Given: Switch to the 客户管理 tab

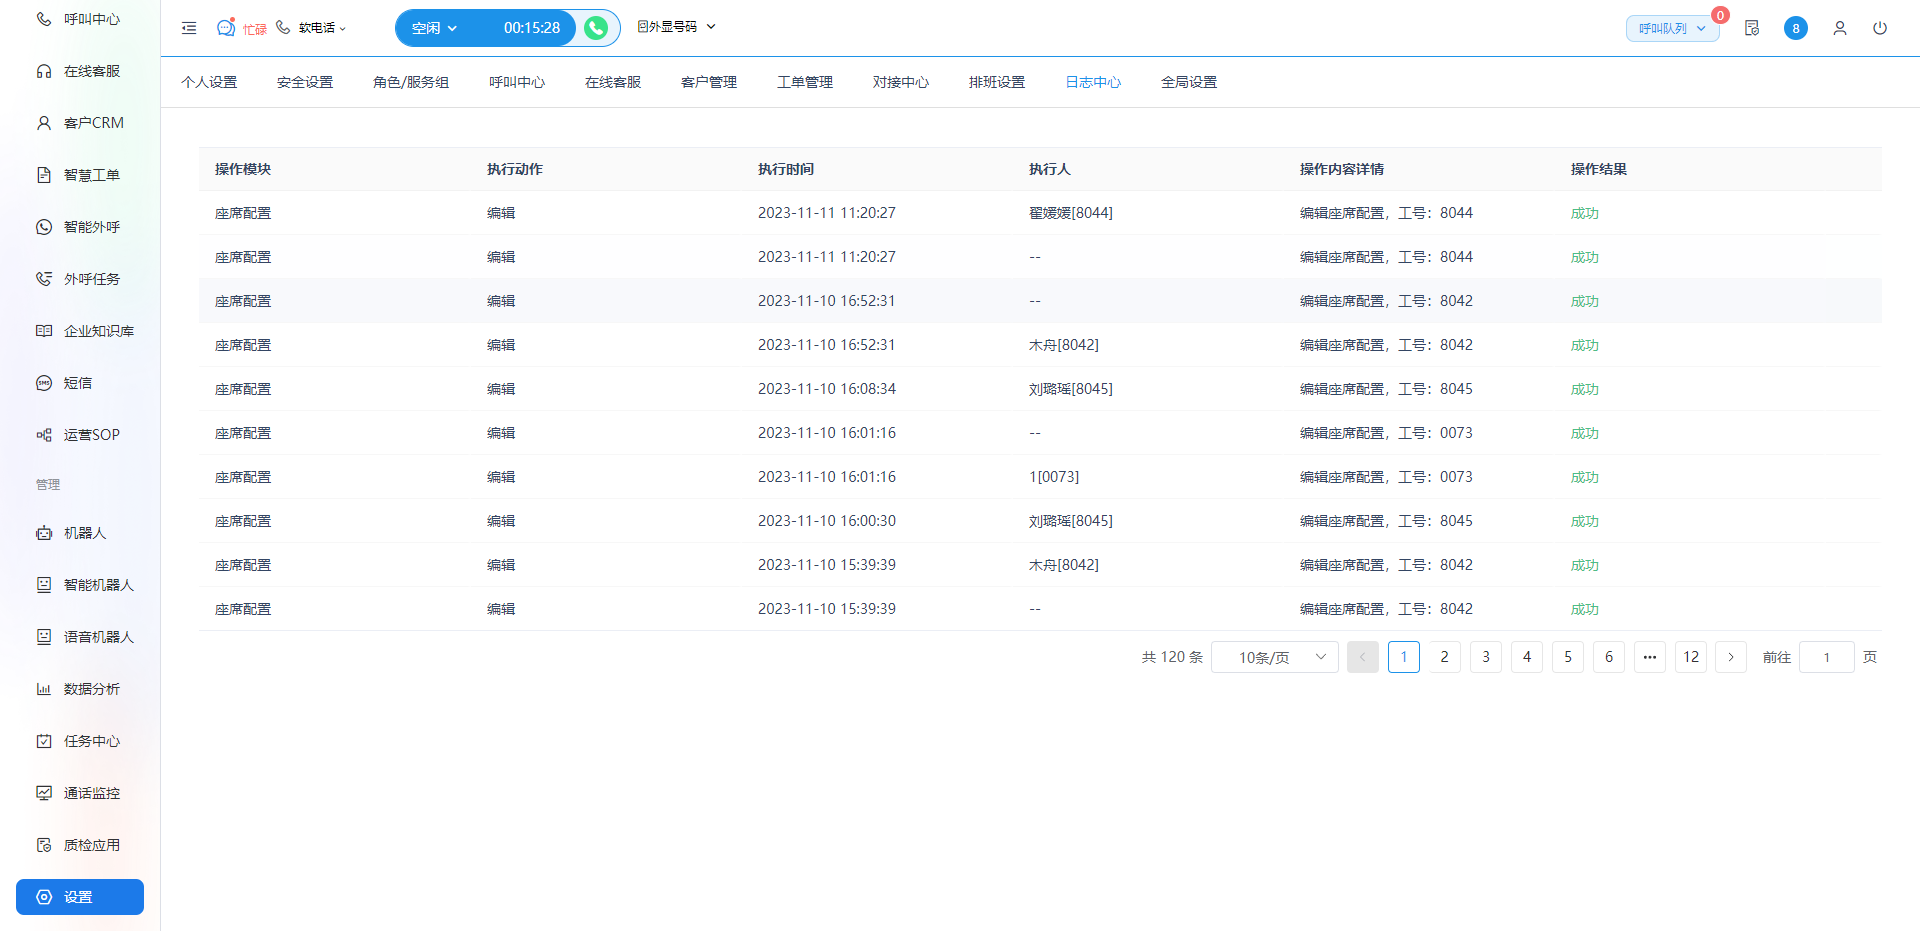Looking at the screenshot, I should click(709, 82).
